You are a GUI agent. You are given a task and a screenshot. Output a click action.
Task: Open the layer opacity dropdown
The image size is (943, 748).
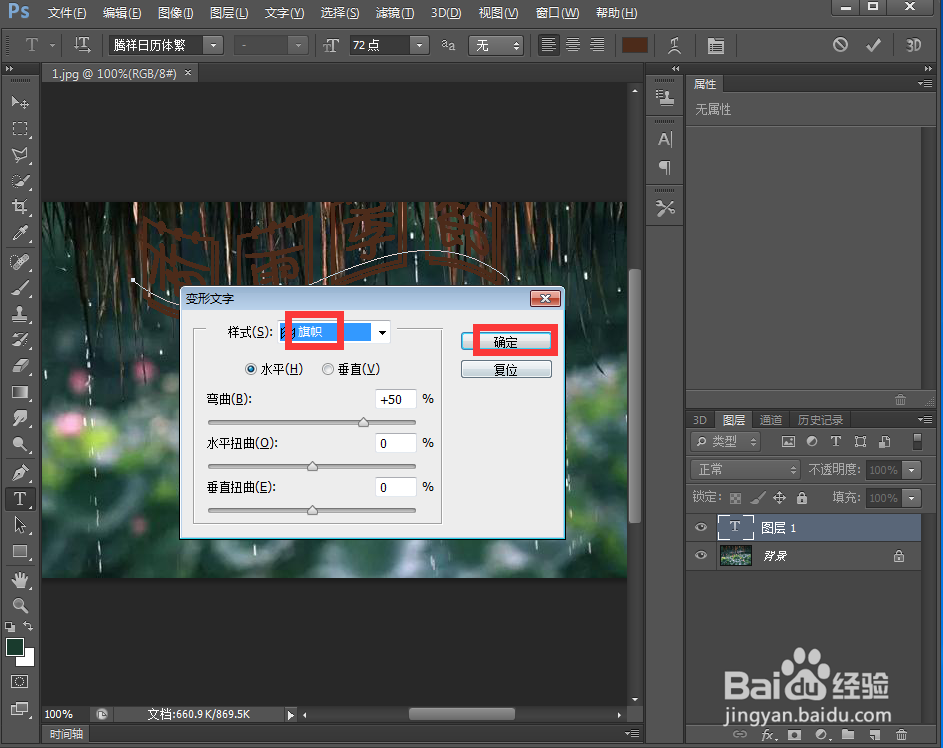pyautogui.click(x=912, y=470)
